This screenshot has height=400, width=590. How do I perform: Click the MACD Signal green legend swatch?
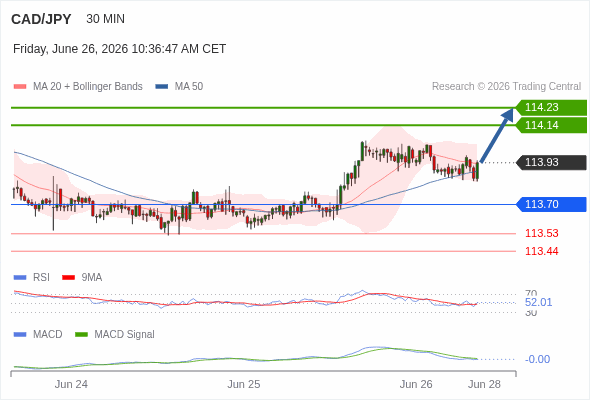(x=81, y=335)
